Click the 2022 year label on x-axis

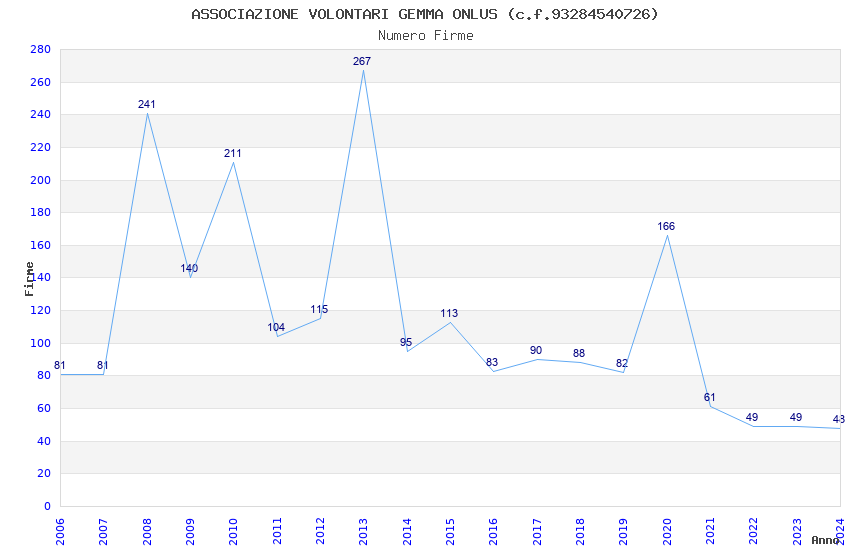tap(754, 532)
